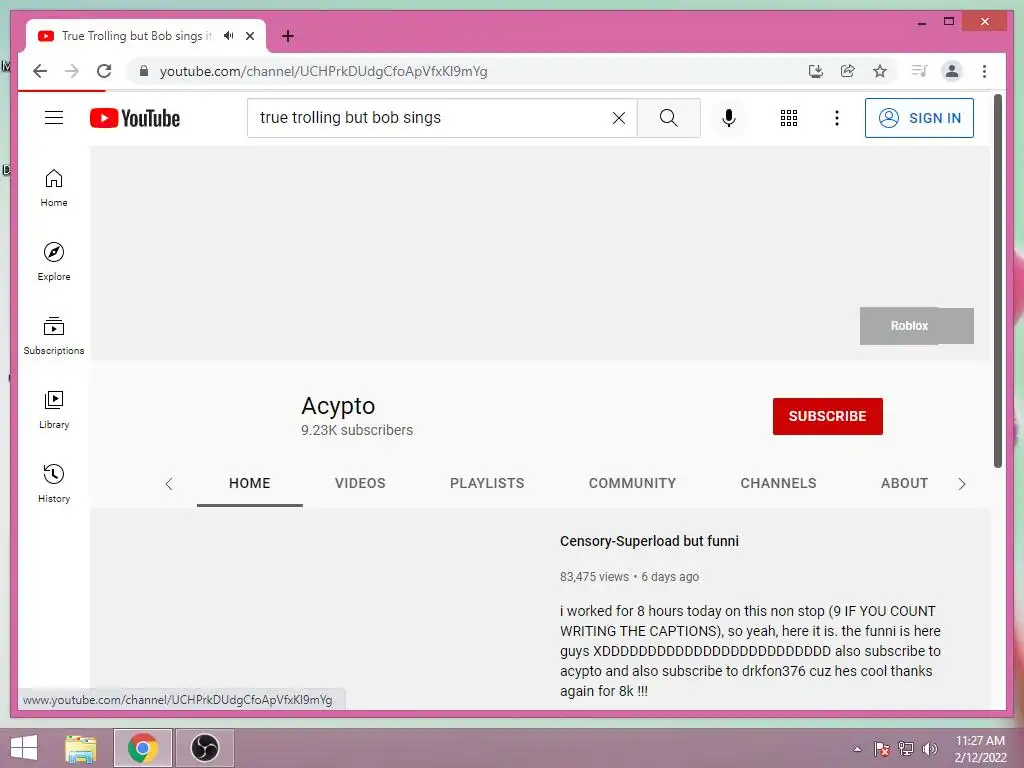Share this page icon in address bar
The image size is (1024, 768).
click(848, 71)
